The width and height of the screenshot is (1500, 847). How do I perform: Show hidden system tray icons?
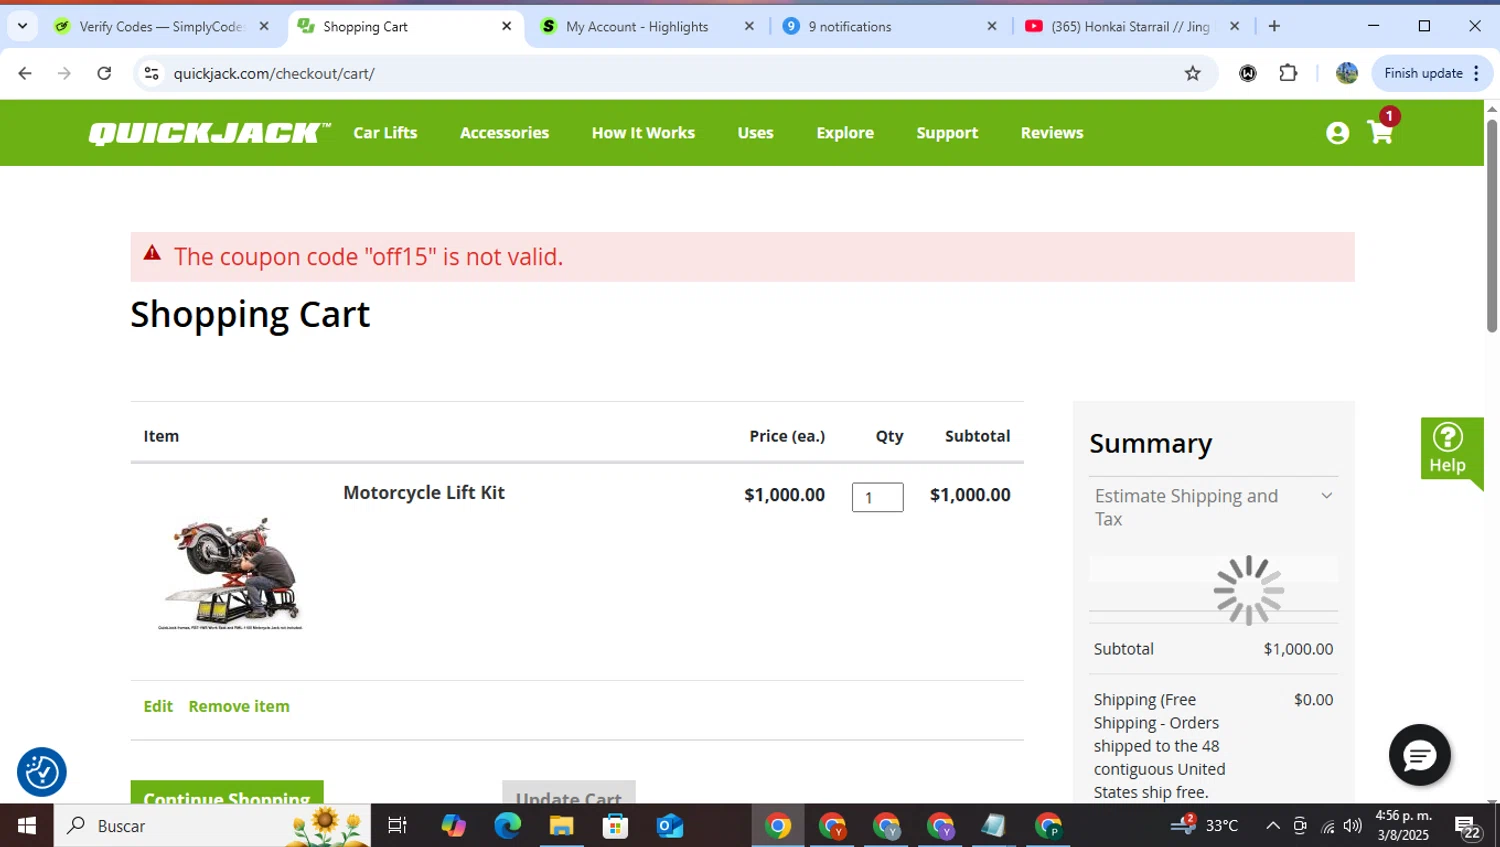1272,825
